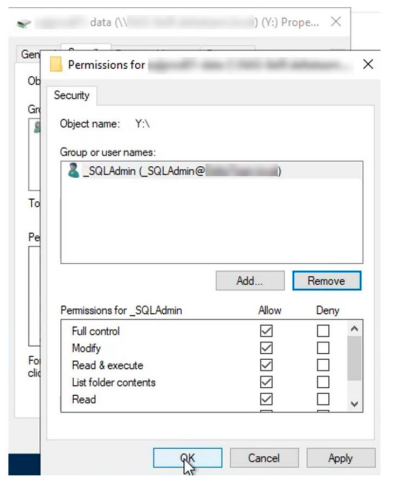
Task: Close the Permissions dialog
Action: 368,64
